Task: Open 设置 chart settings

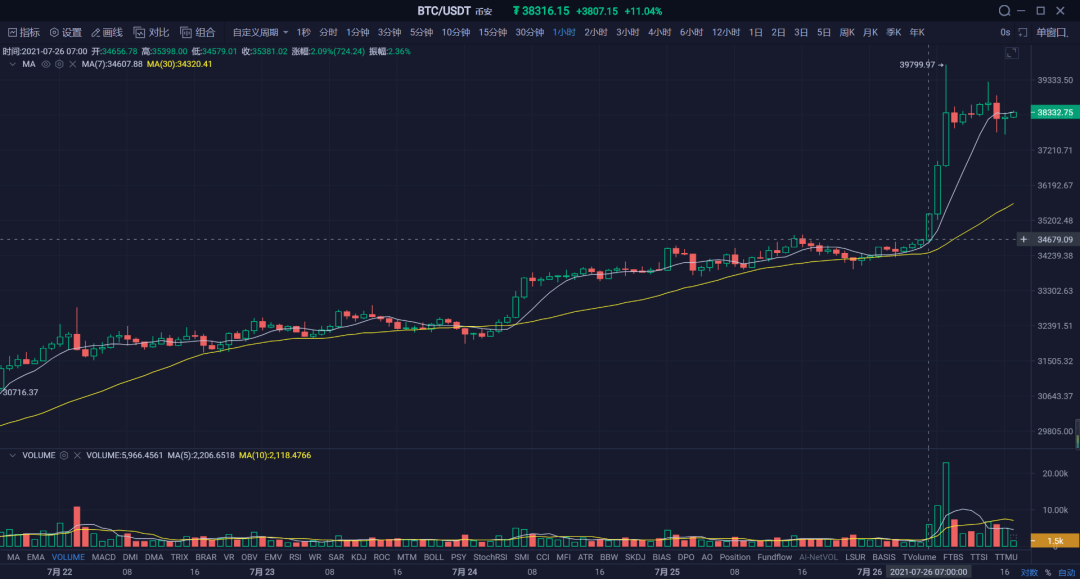Action: click(x=65, y=32)
